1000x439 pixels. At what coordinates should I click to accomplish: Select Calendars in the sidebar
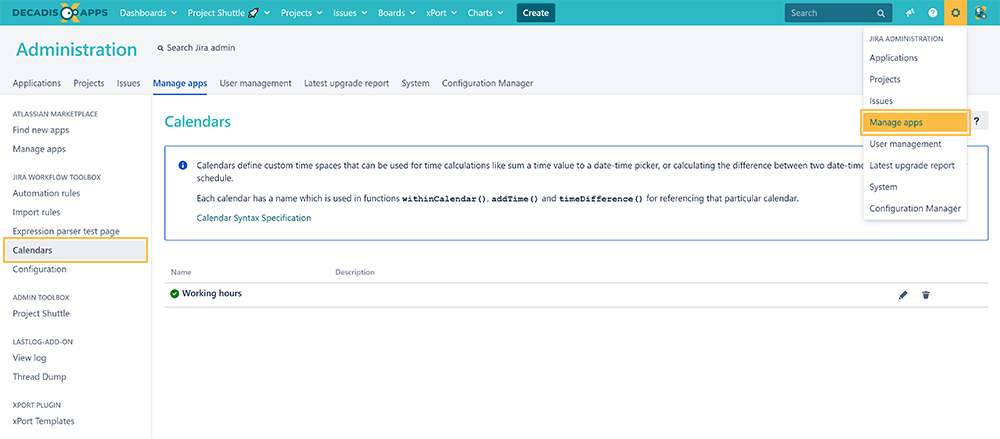tap(76, 250)
